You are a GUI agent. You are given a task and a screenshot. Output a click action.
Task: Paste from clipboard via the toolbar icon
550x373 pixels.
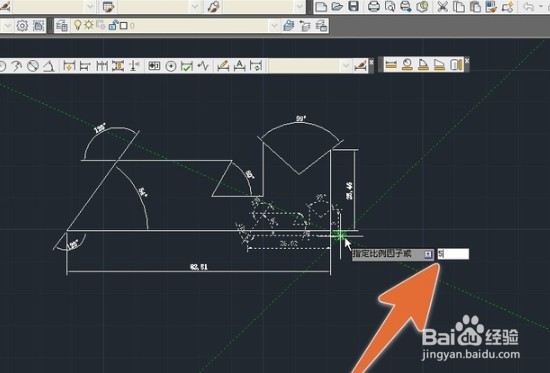point(475,6)
